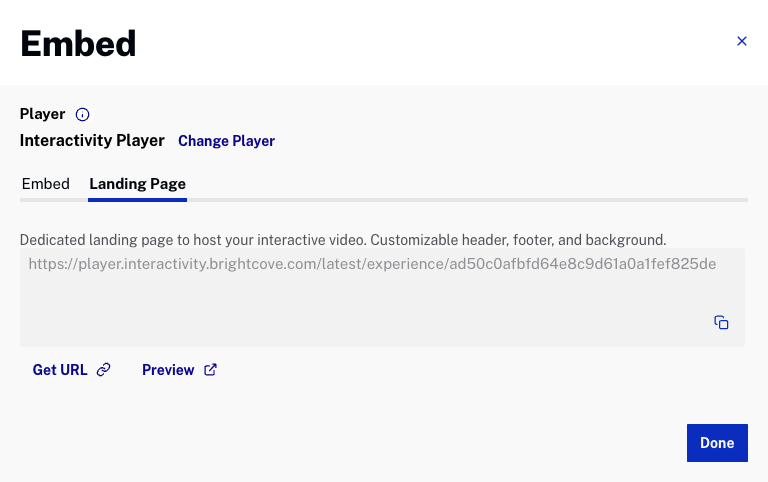Click the dedicated landing page description text
Image resolution: width=768 pixels, height=482 pixels.
(x=343, y=240)
